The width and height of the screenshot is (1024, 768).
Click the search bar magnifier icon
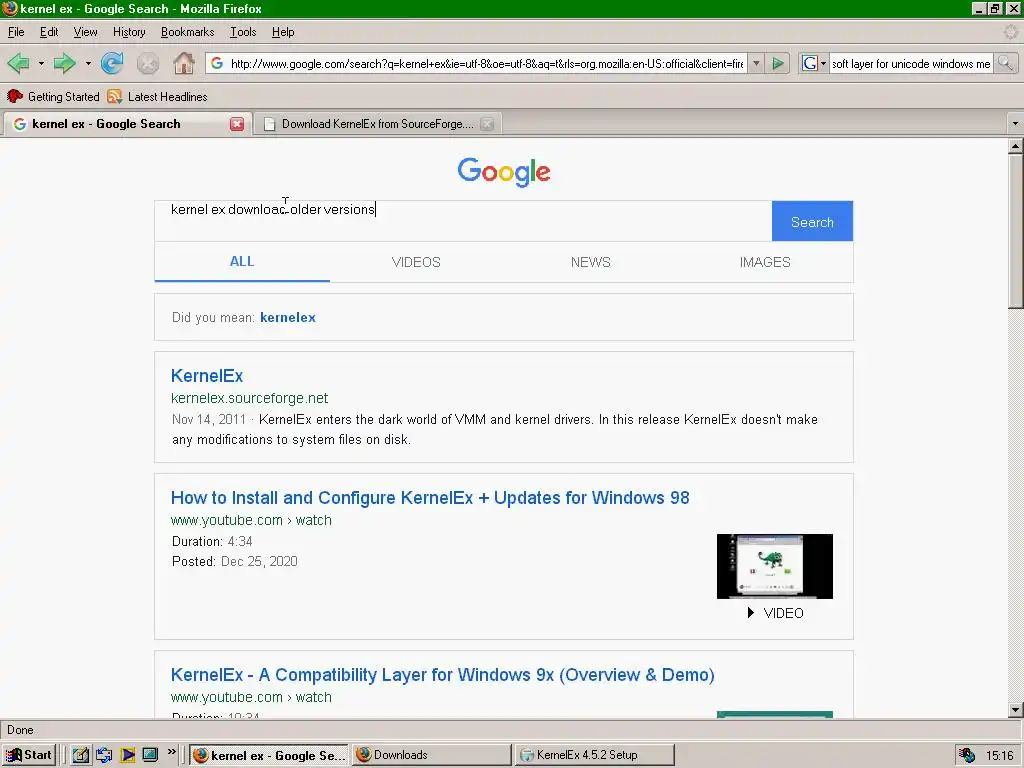1005,63
